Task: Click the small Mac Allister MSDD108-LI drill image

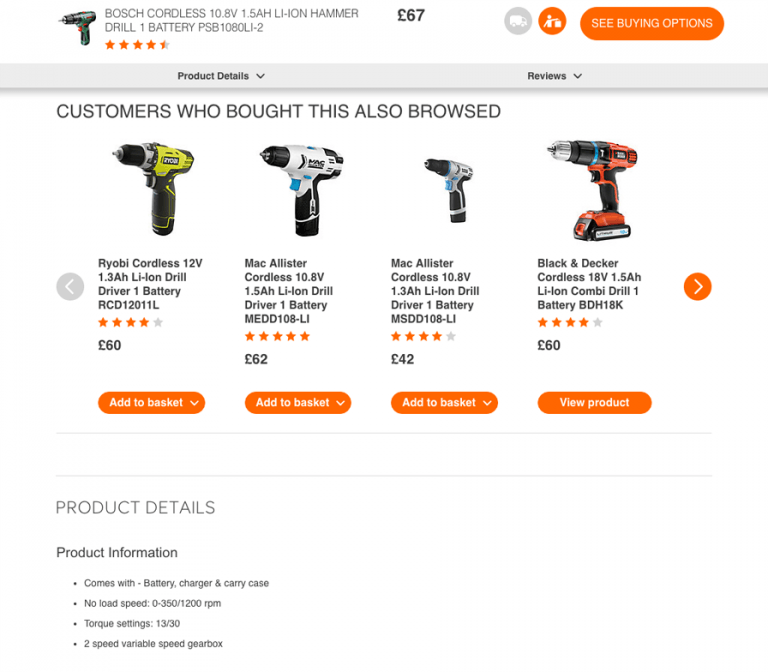Action: (449, 190)
